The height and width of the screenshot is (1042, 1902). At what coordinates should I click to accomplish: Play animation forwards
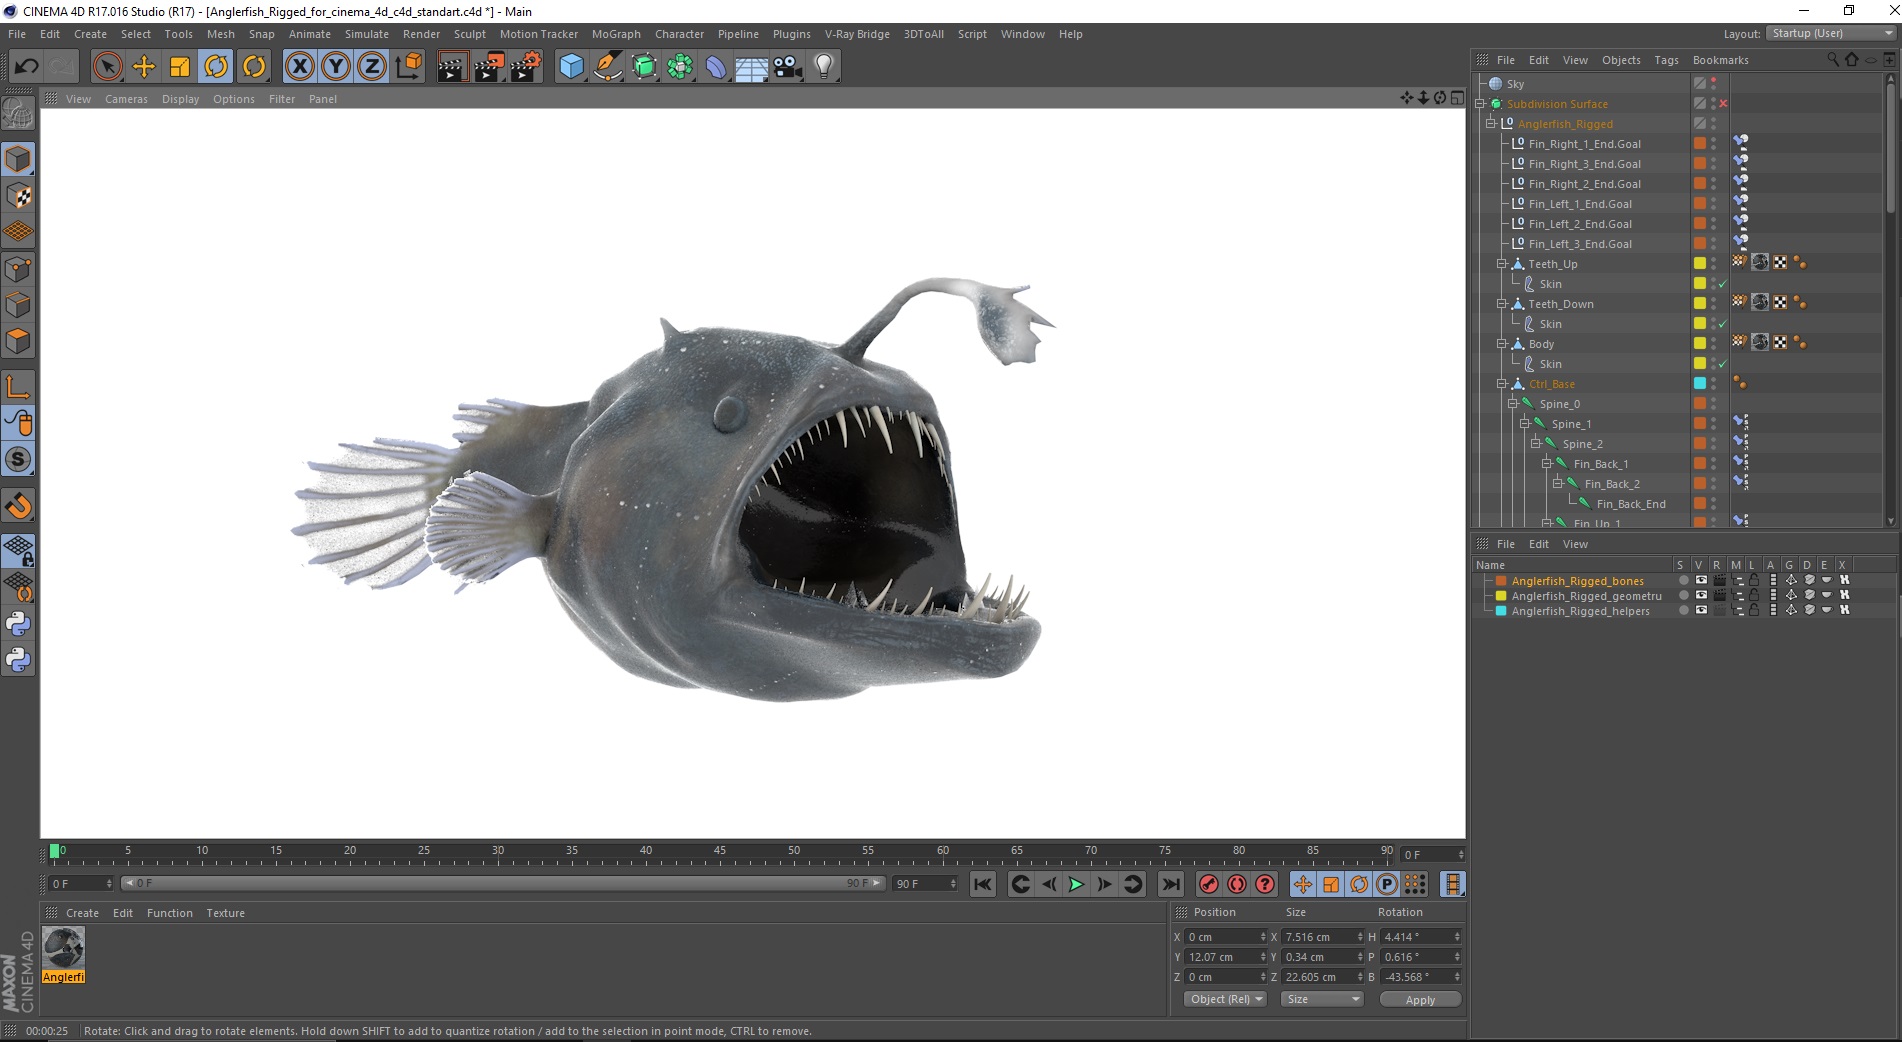1076,884
